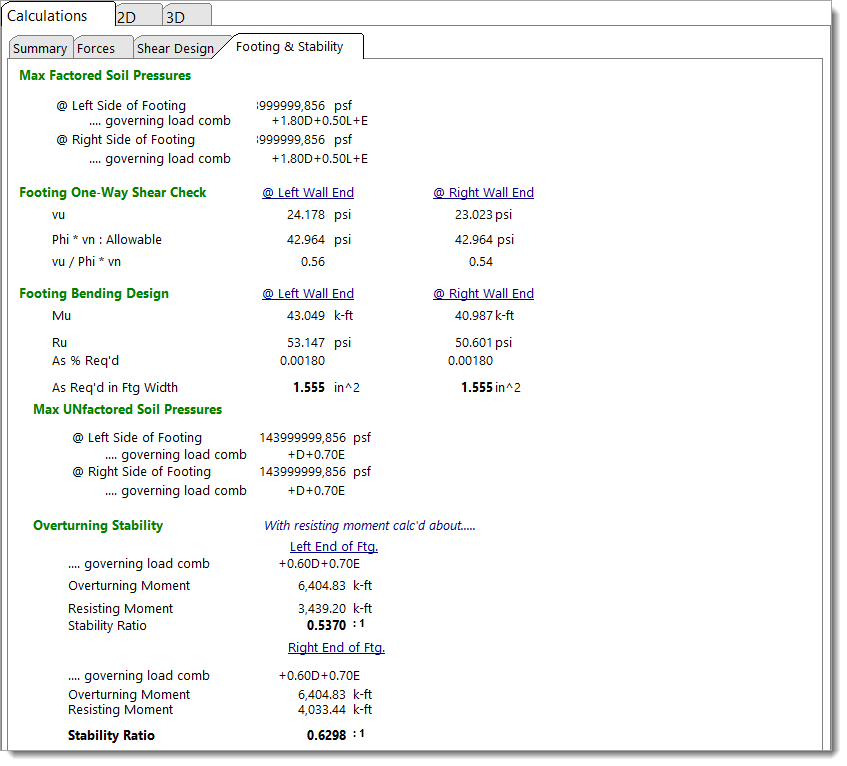Open the Shear Design sub-tab

tap(175, 48)
